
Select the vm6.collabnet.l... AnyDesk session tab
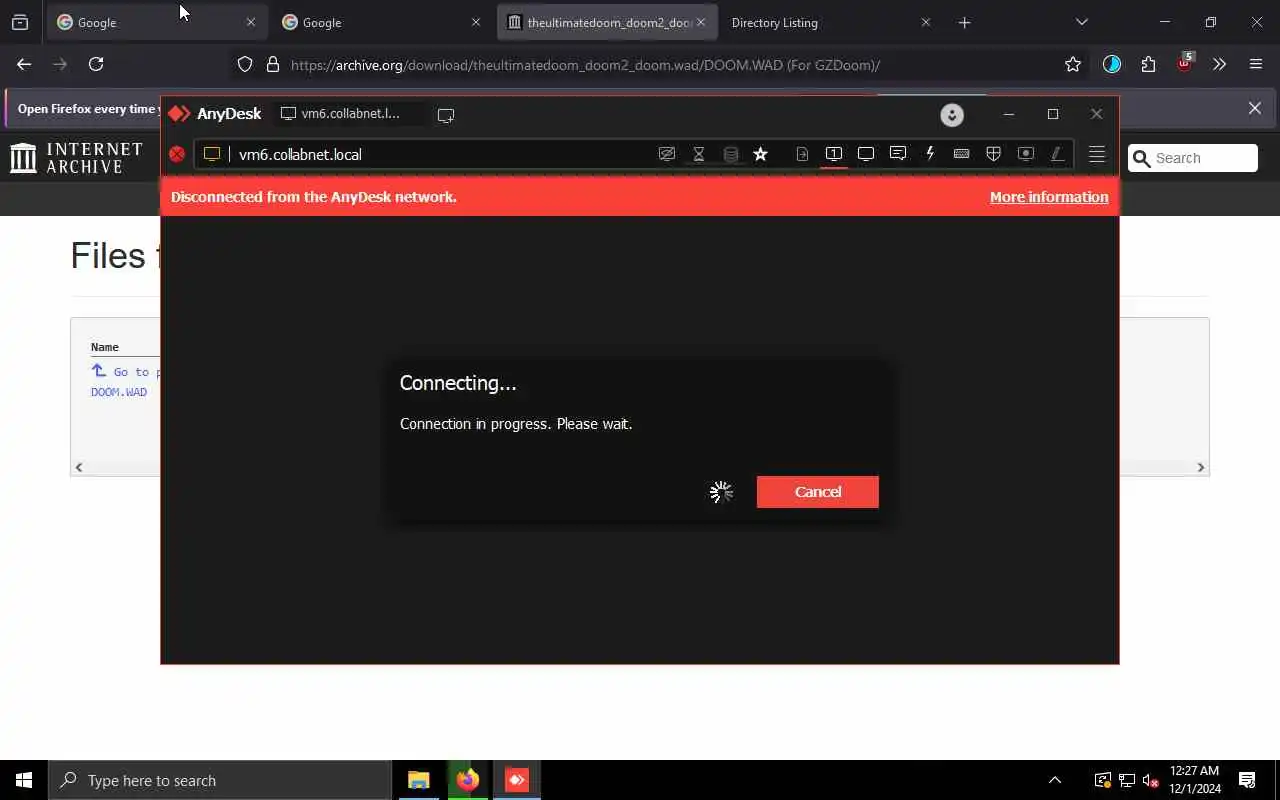point(349,114)
